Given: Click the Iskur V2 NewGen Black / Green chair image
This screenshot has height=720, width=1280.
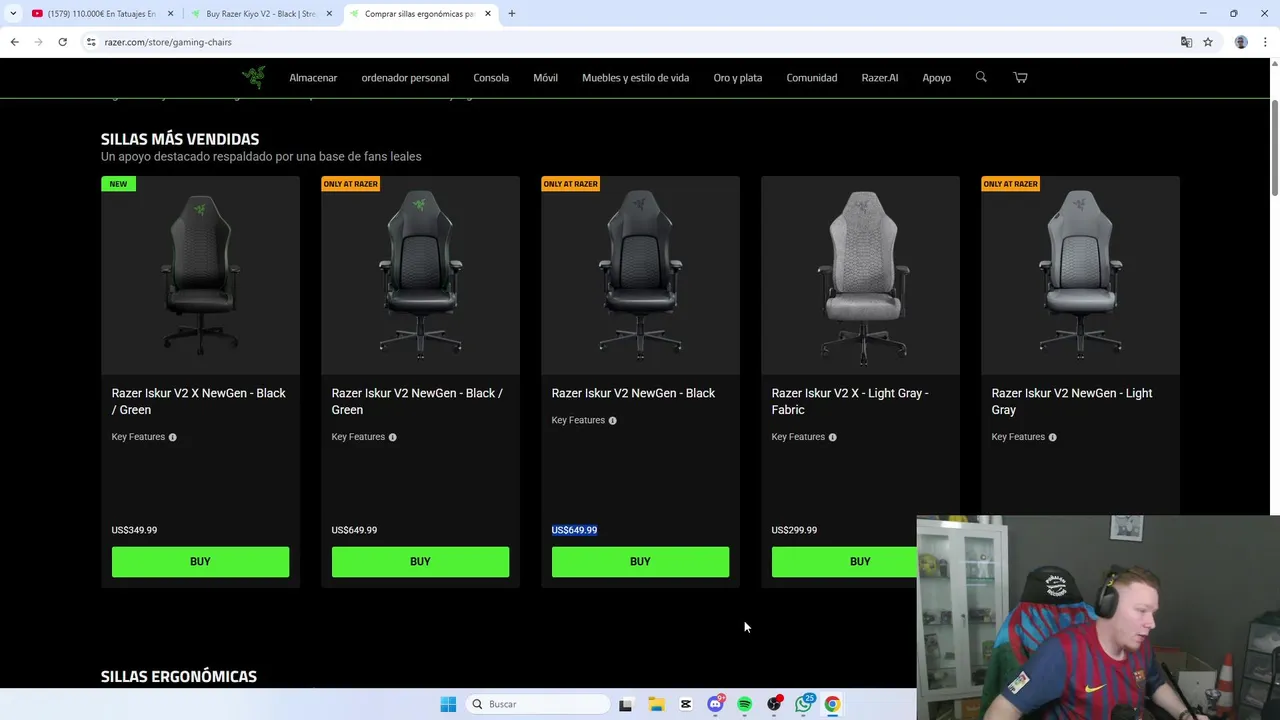Looking at the screenshot, I should [x=420, y=275].
